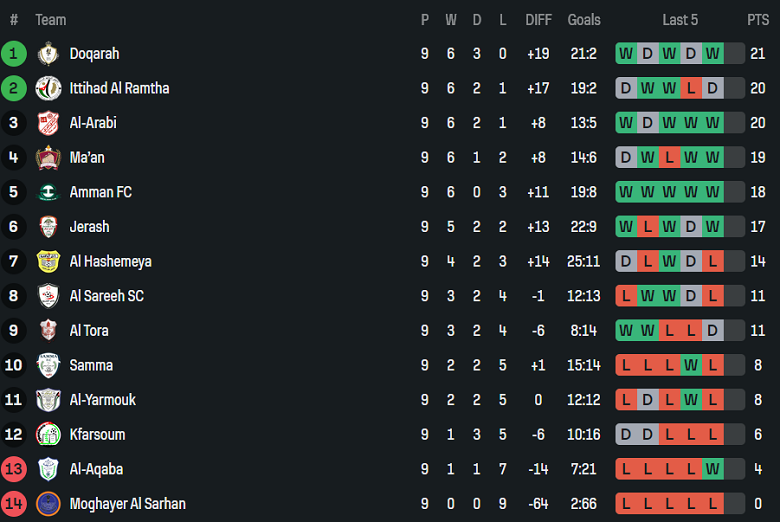Click the Ma'an club badge icon
The image size is (780, 522).
click(x=48, y=158)
